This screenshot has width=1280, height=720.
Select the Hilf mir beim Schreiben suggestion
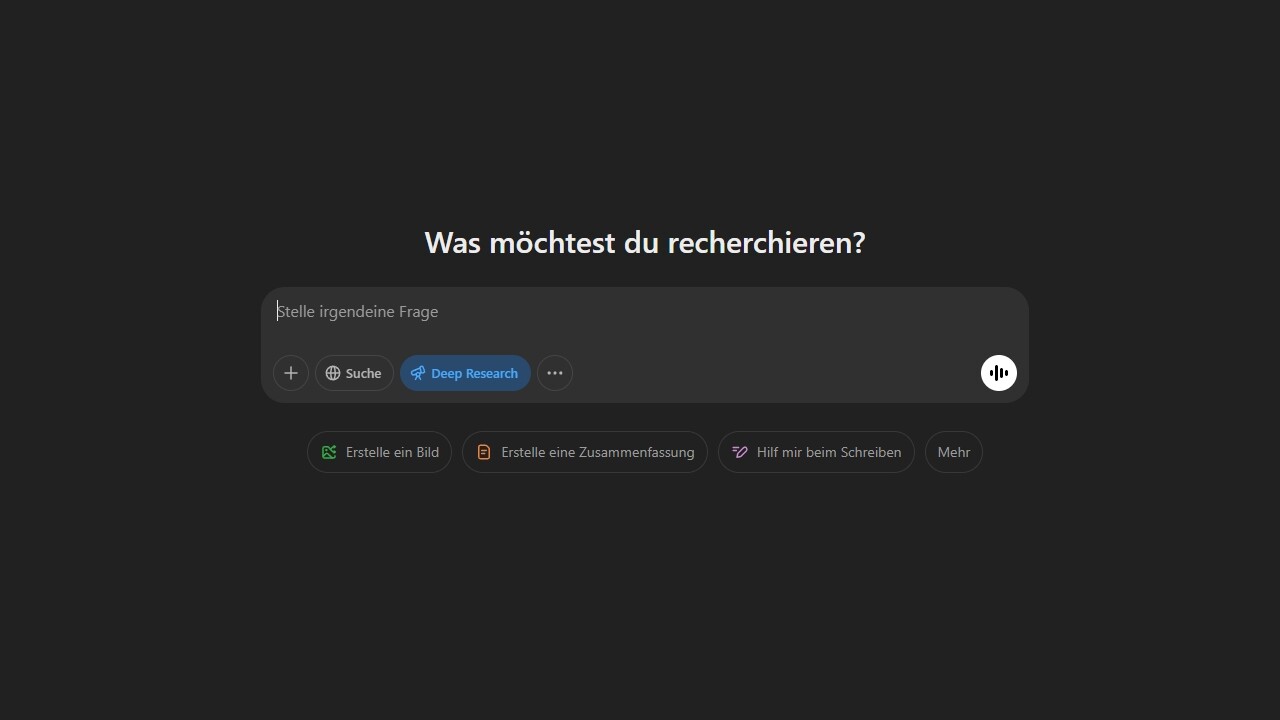click(815, 452)
